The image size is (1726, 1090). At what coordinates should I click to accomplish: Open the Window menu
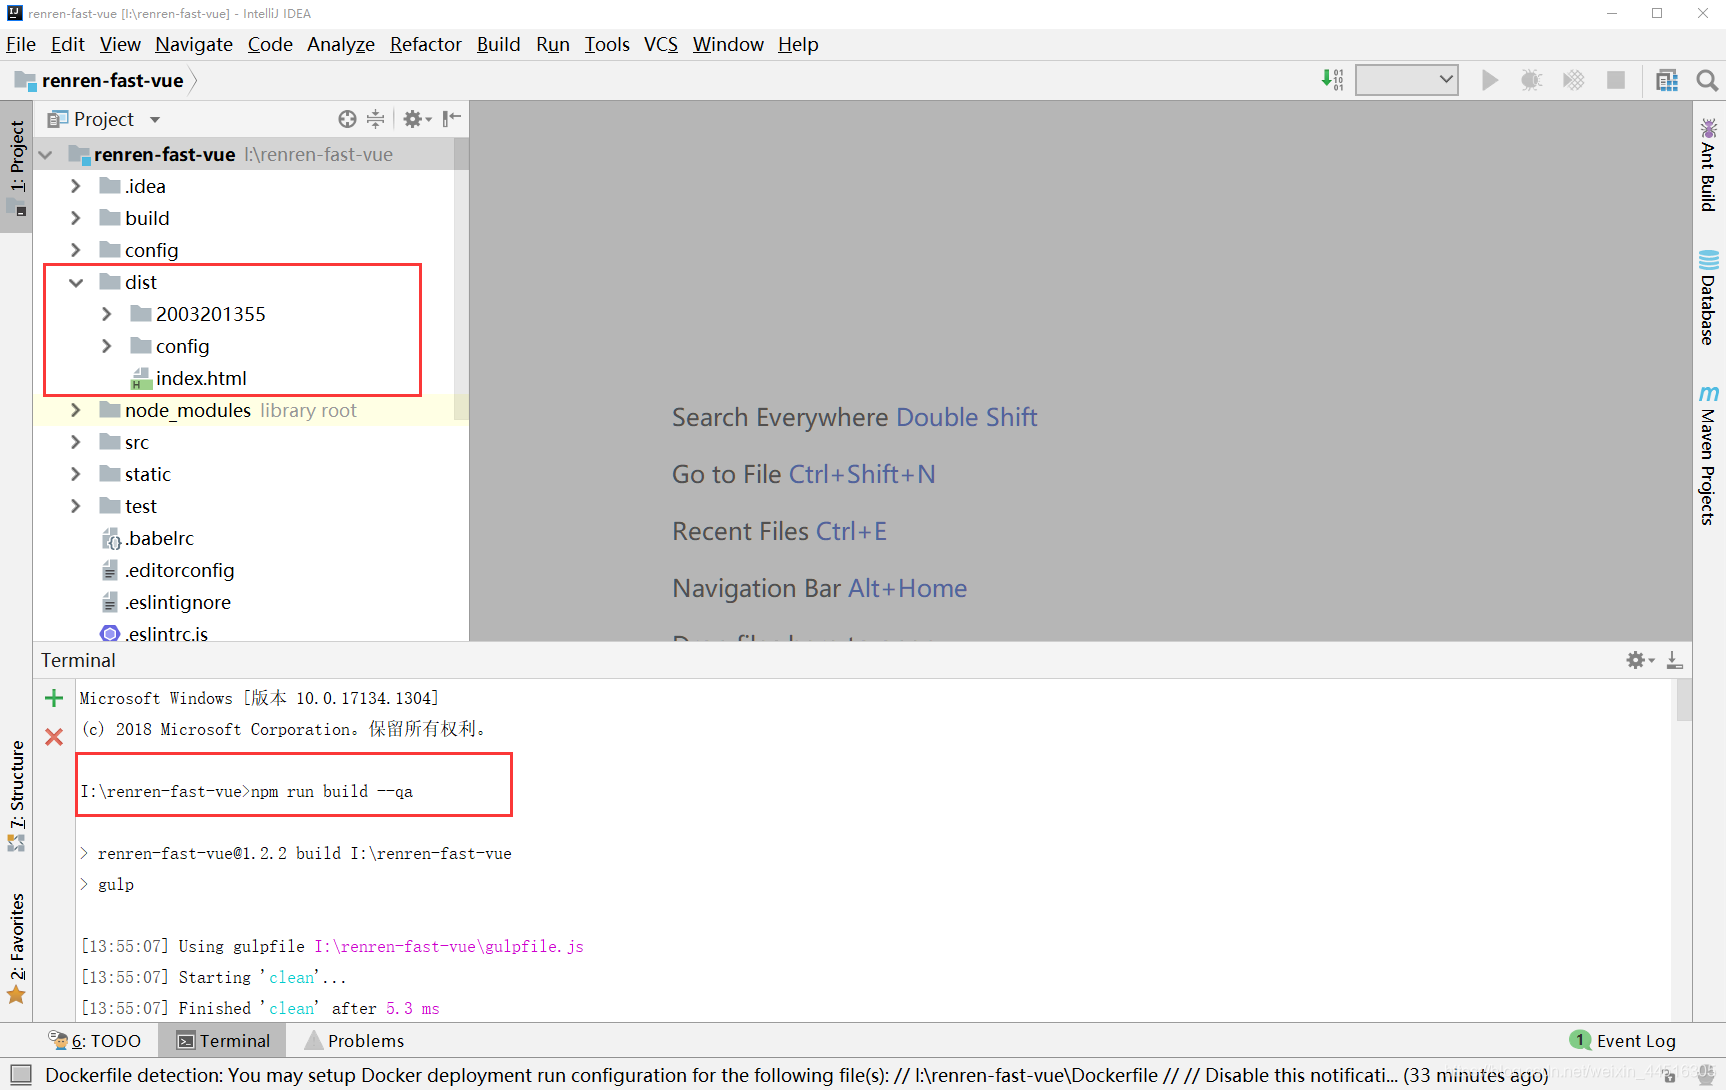(728, 44)
